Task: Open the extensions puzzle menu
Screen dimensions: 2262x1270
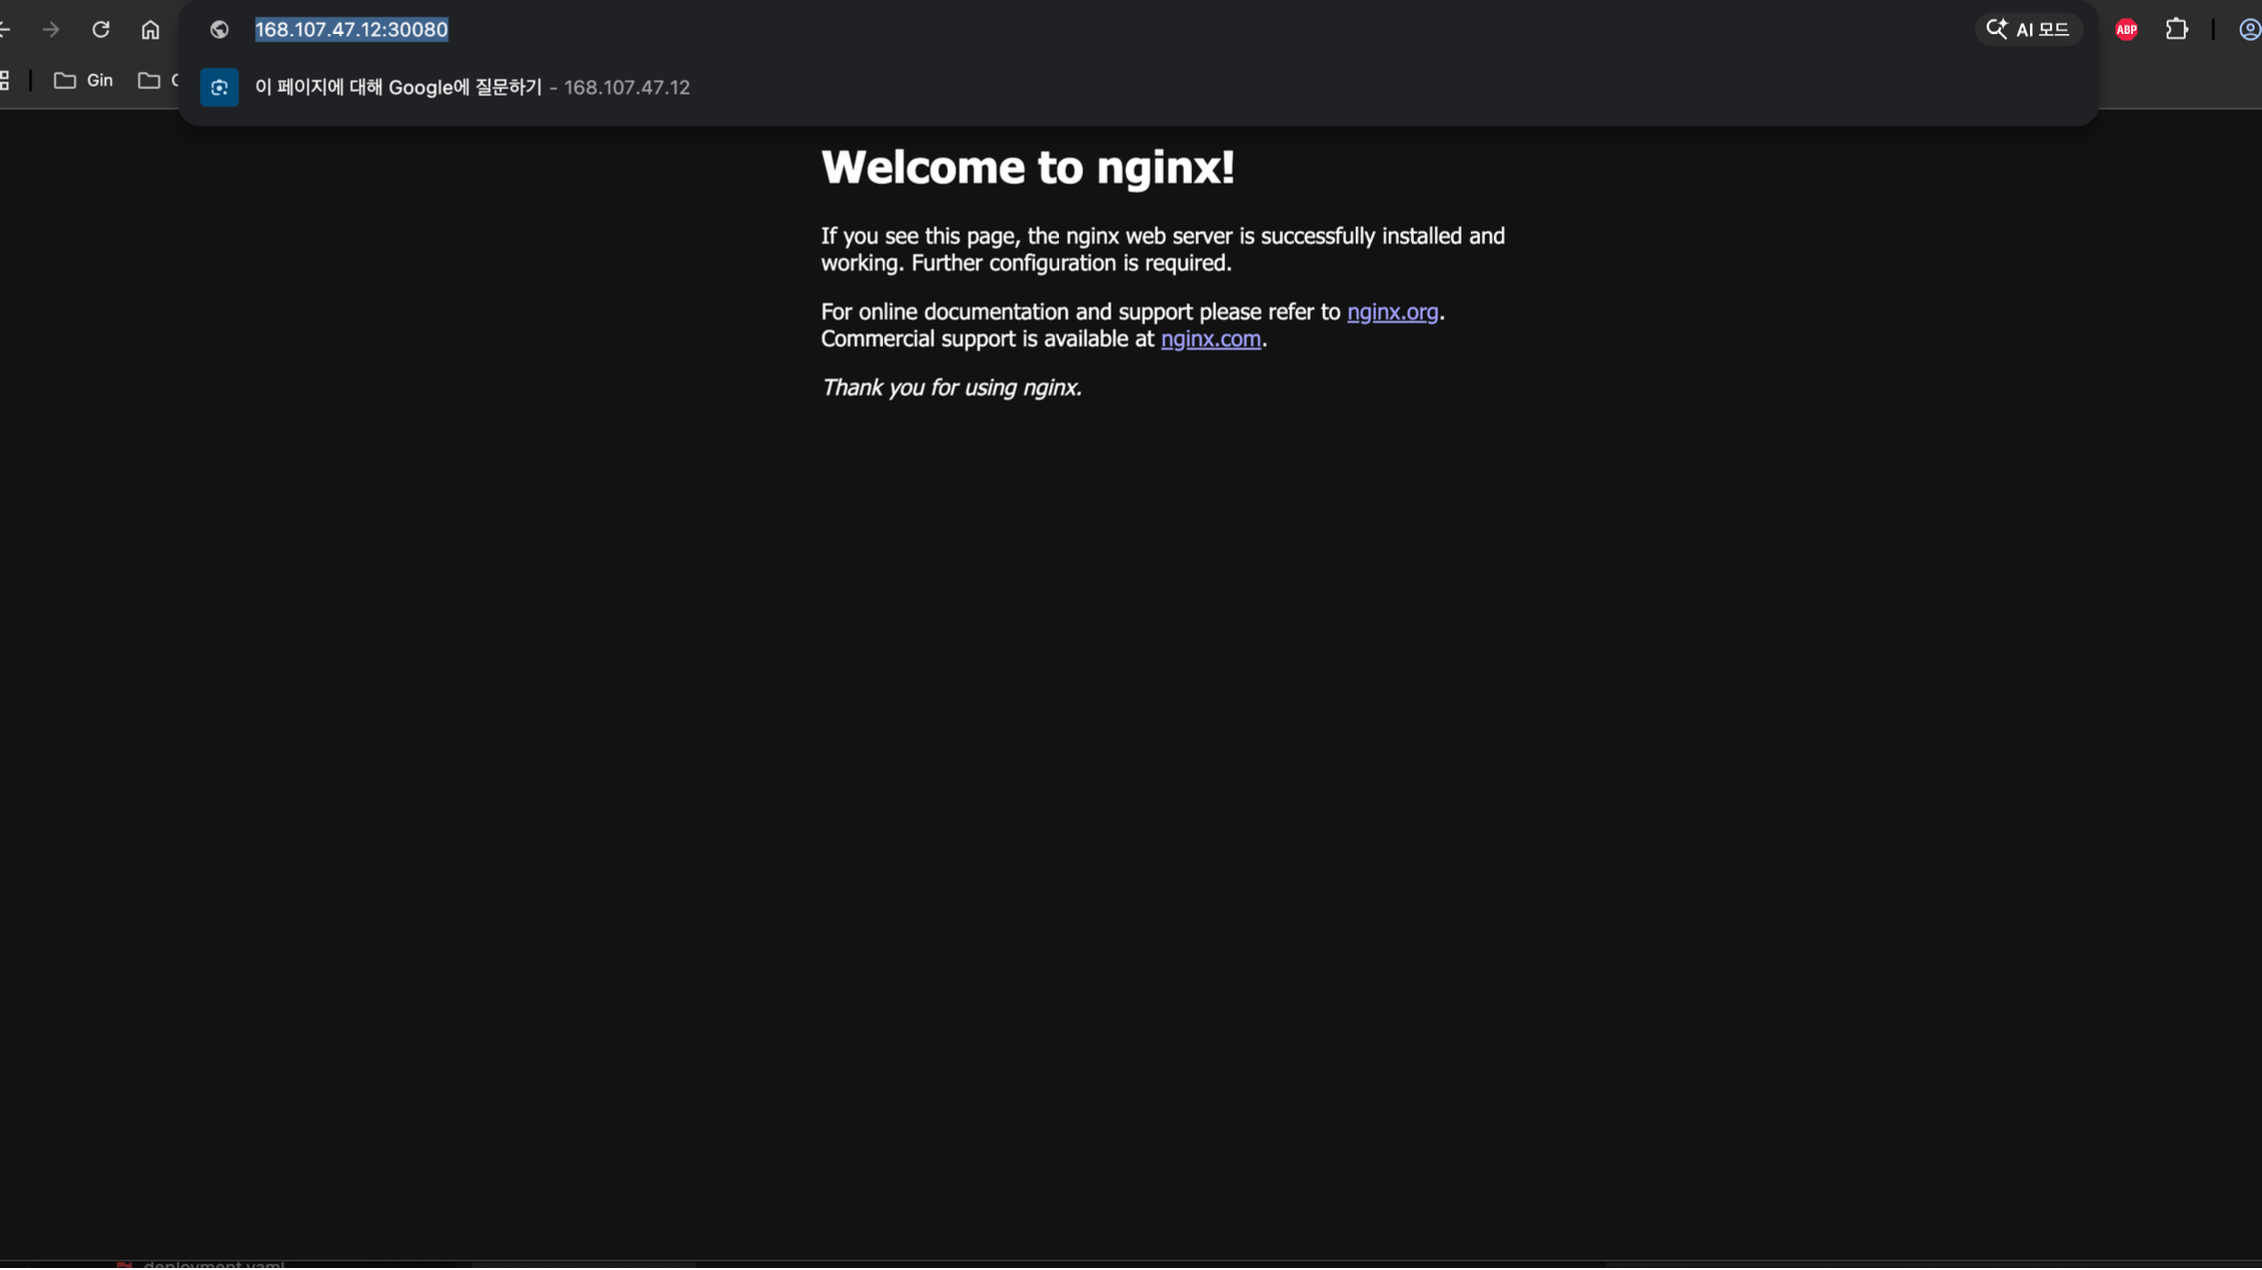Action: coord(2177,30)
